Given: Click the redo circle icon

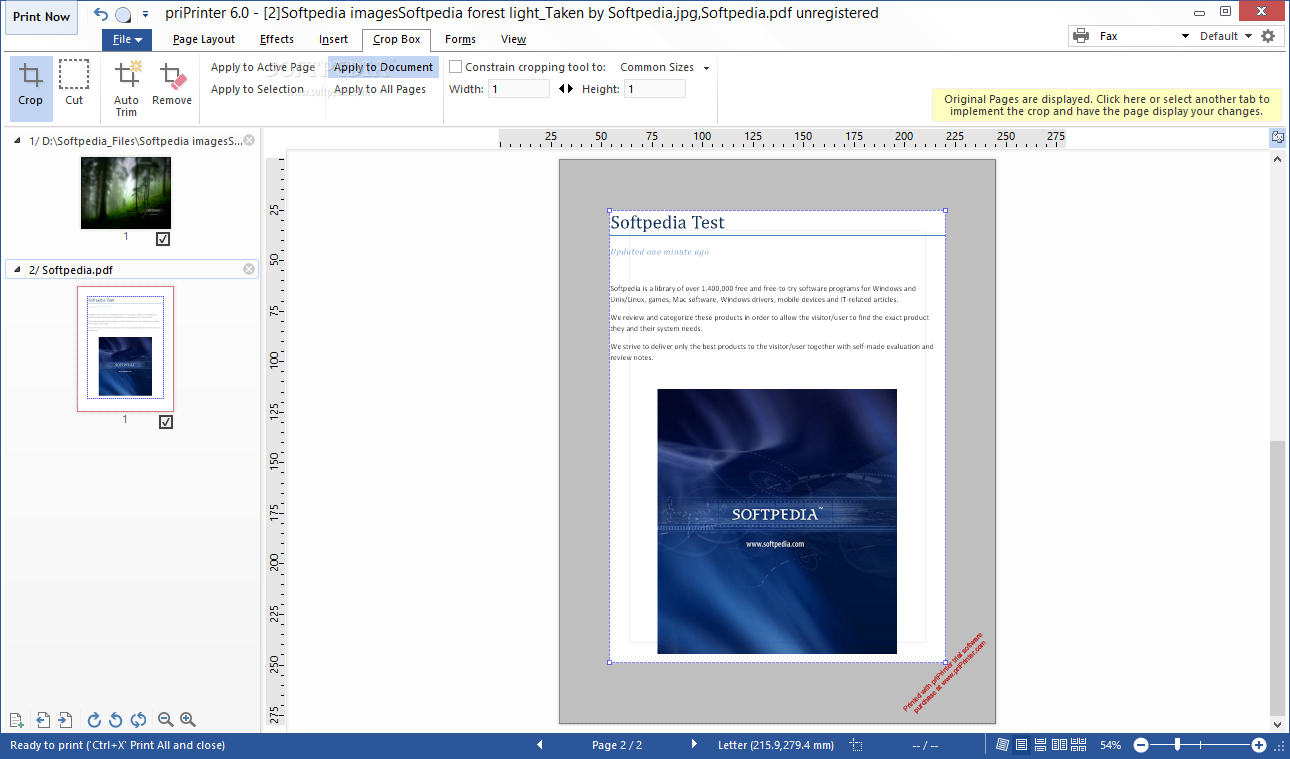Looking at the screenshot, I should pyautogui.click(x=123, y=14).
